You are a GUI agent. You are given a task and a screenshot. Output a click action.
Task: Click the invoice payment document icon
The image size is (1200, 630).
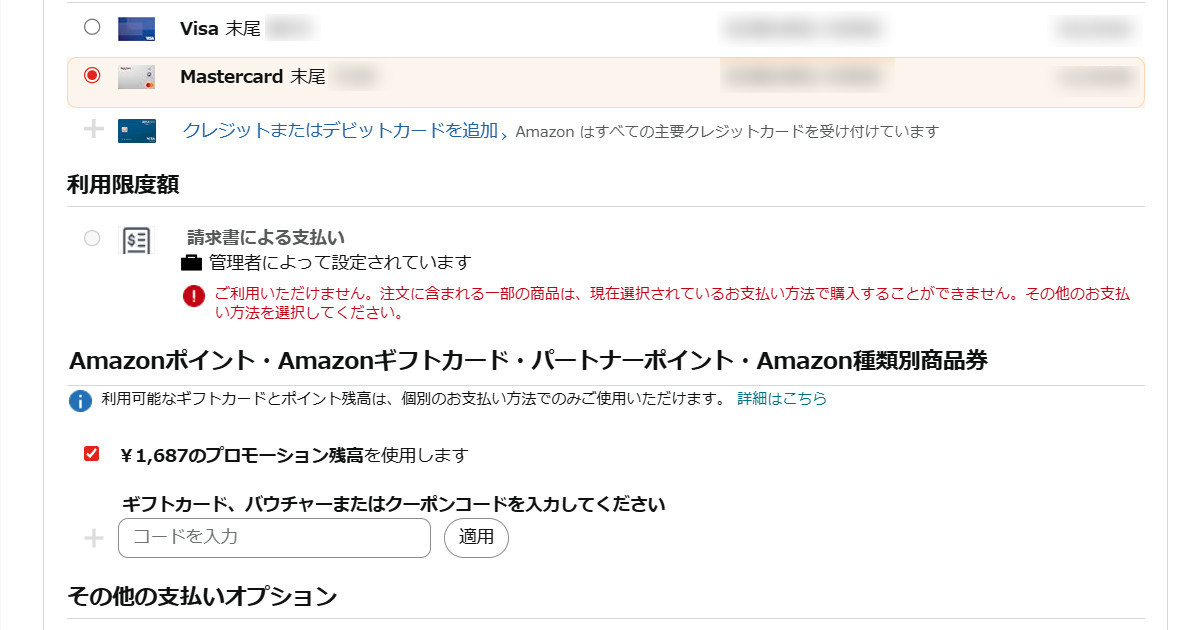click(x=136, y=240)
